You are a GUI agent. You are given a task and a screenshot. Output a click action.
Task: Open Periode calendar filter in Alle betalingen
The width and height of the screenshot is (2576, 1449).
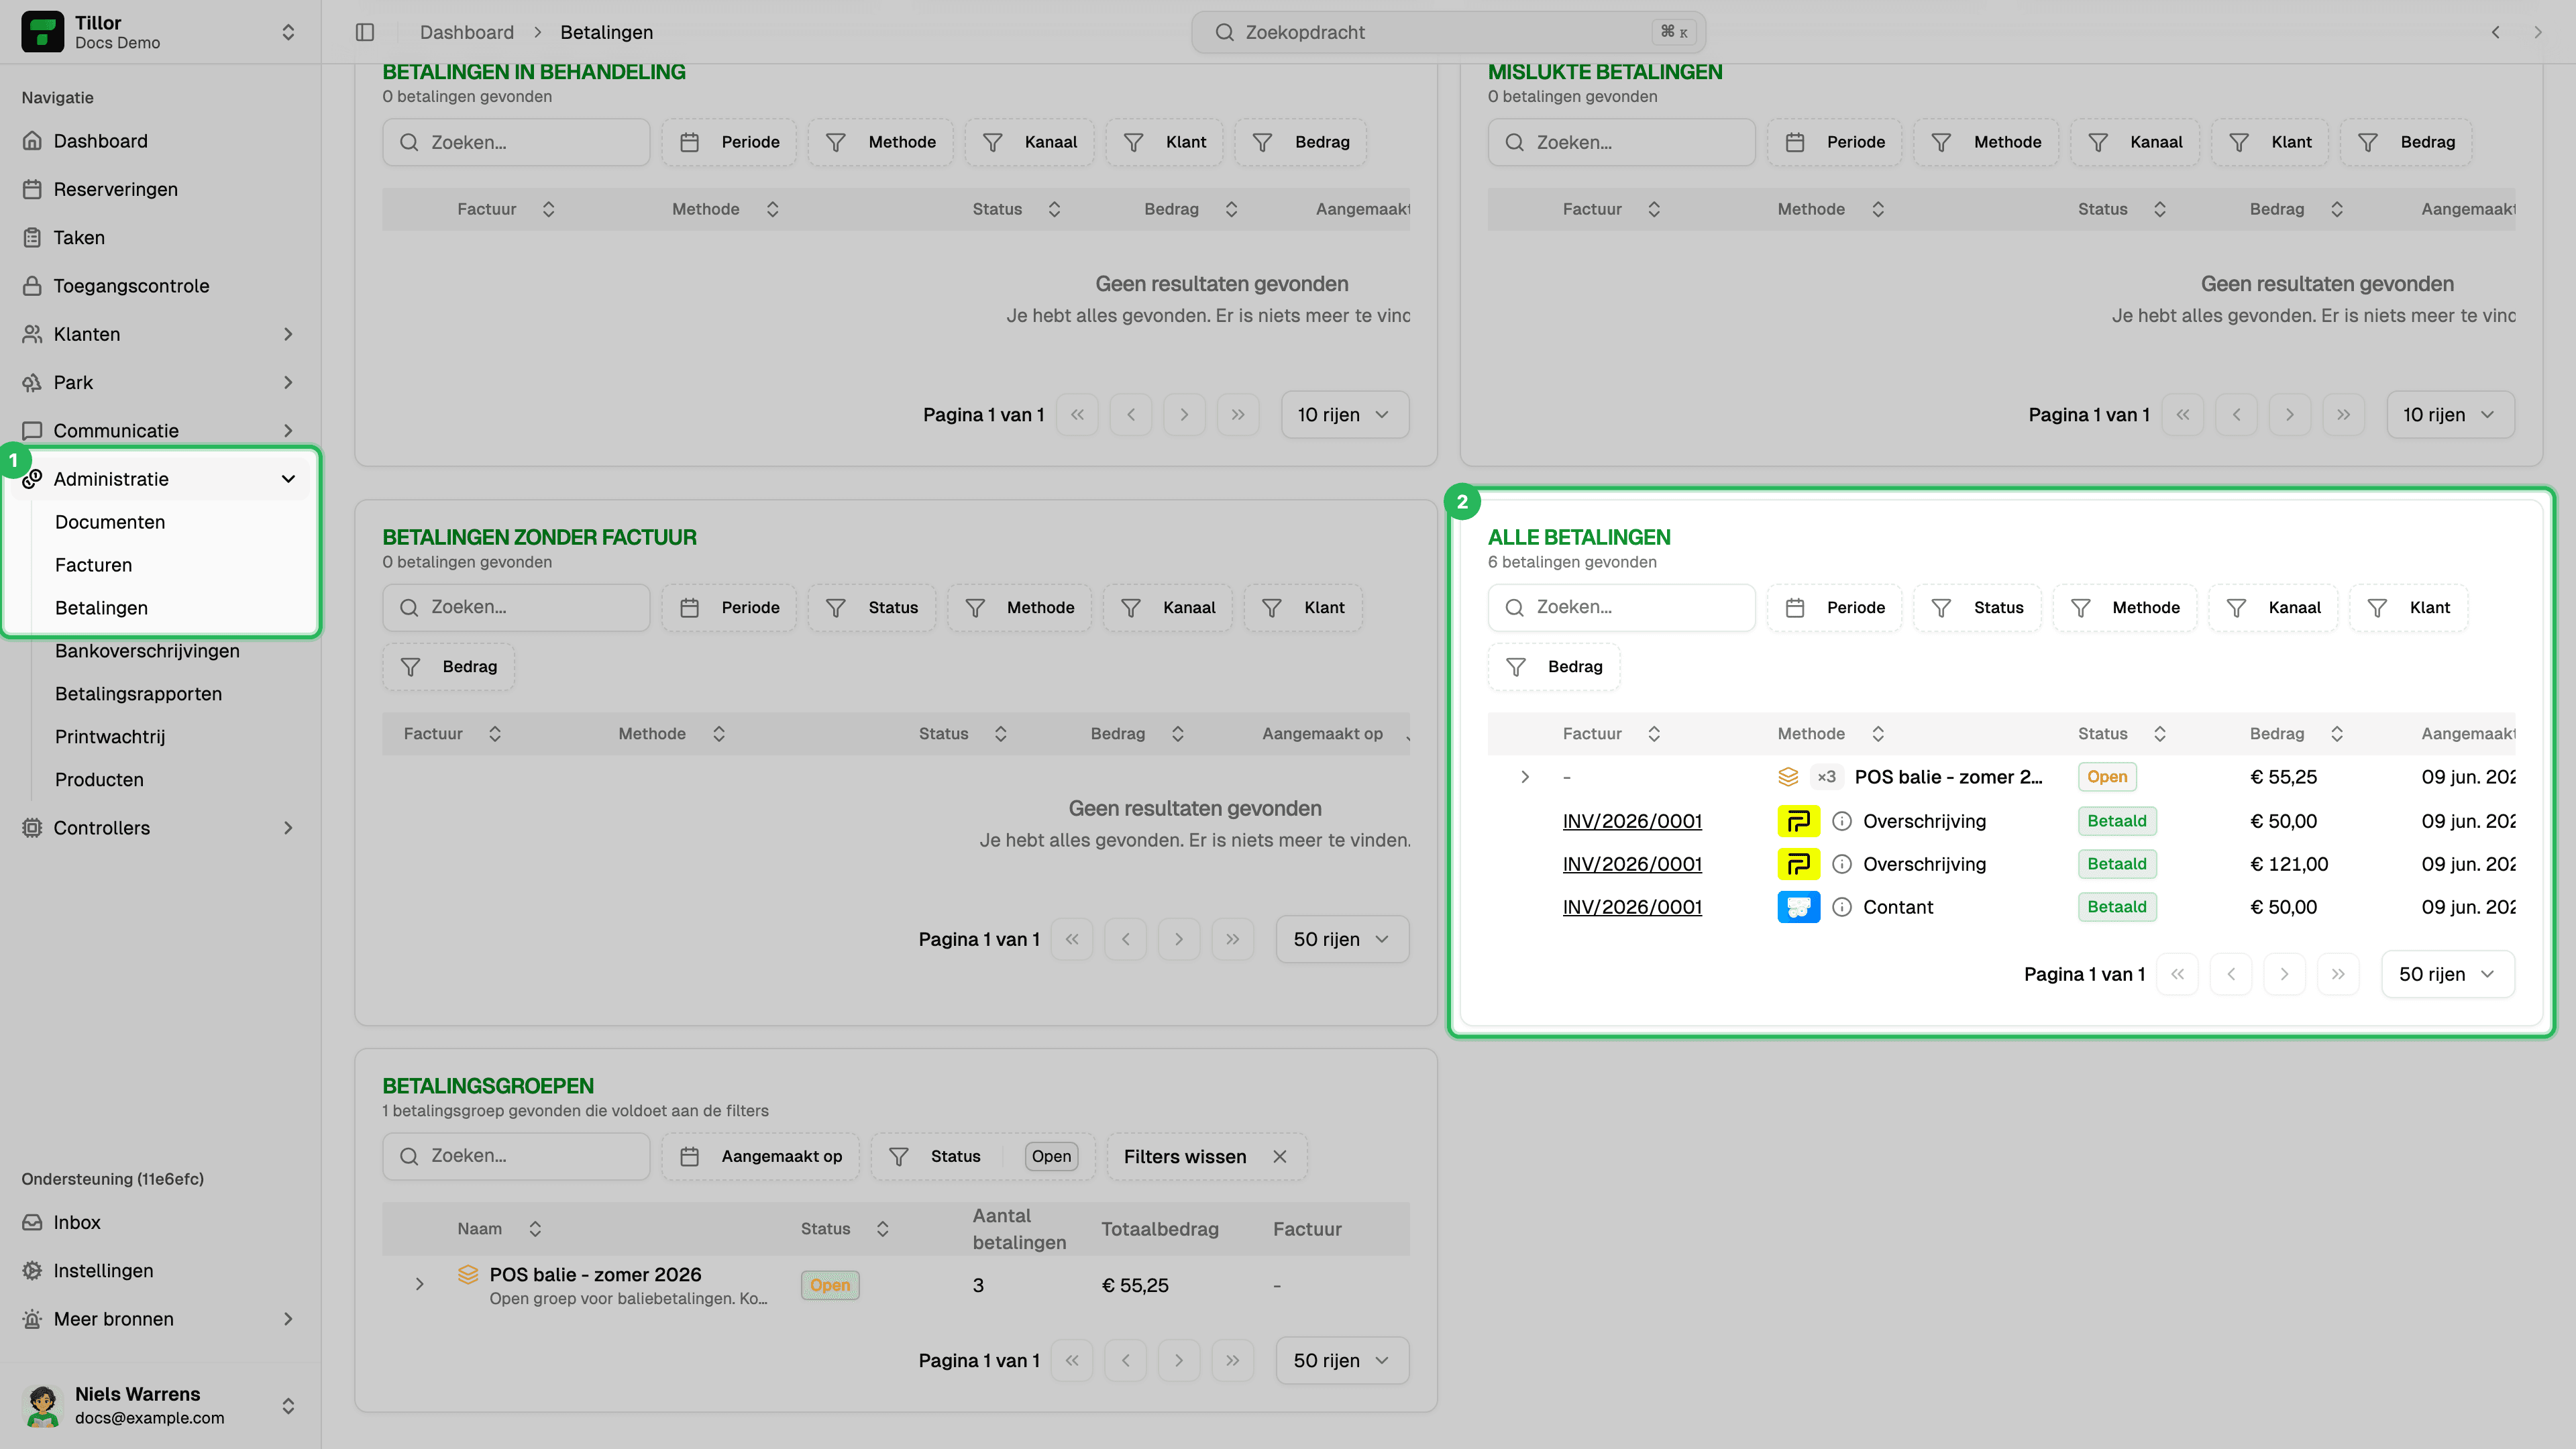click(1835, 608)
